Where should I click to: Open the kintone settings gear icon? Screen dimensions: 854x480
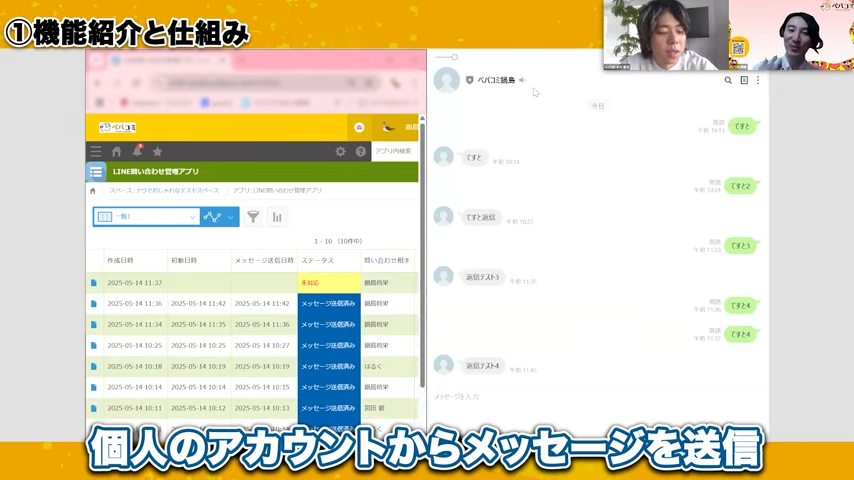[340, 151]
